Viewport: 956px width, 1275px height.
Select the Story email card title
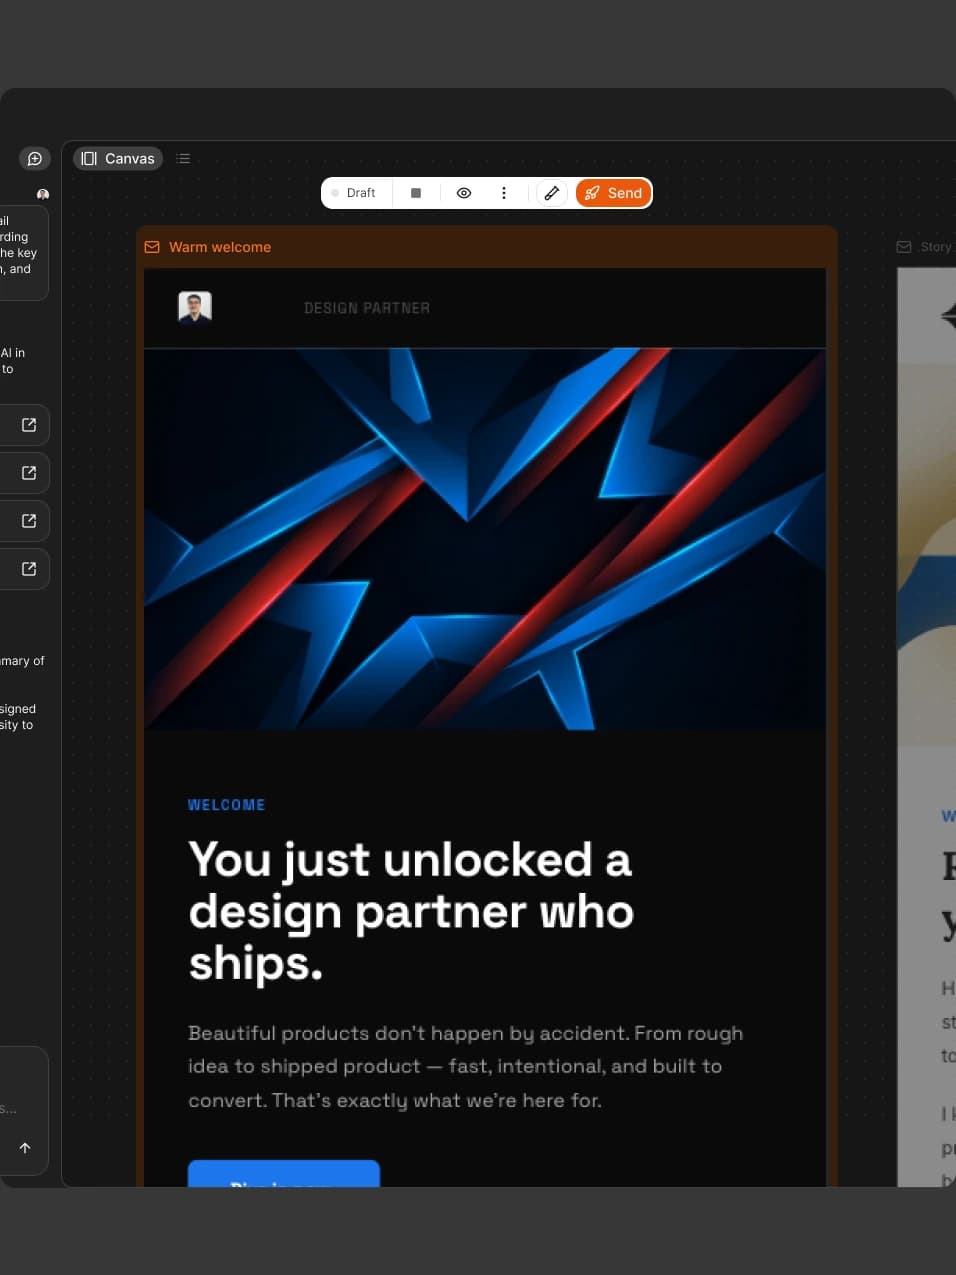936,247
